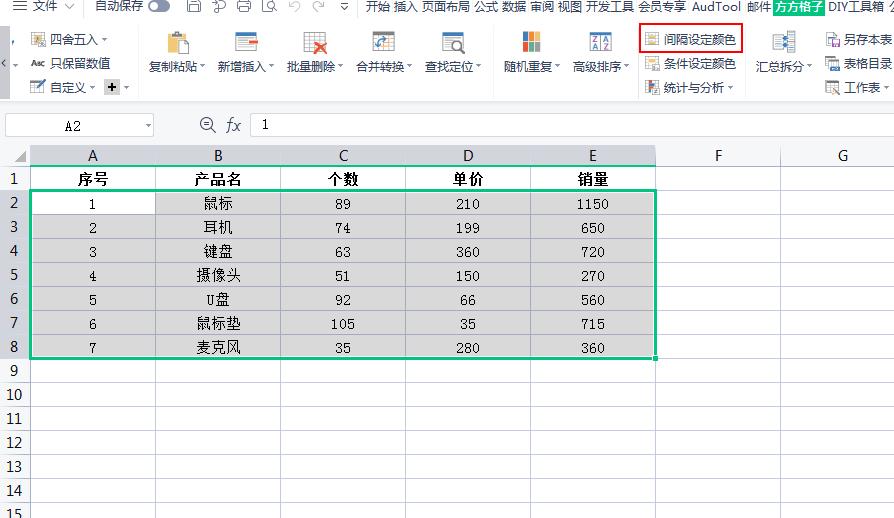Expand the dropdown arrow after the plus button
This screenshot has width=894, height=518.
tap(127, 88)
